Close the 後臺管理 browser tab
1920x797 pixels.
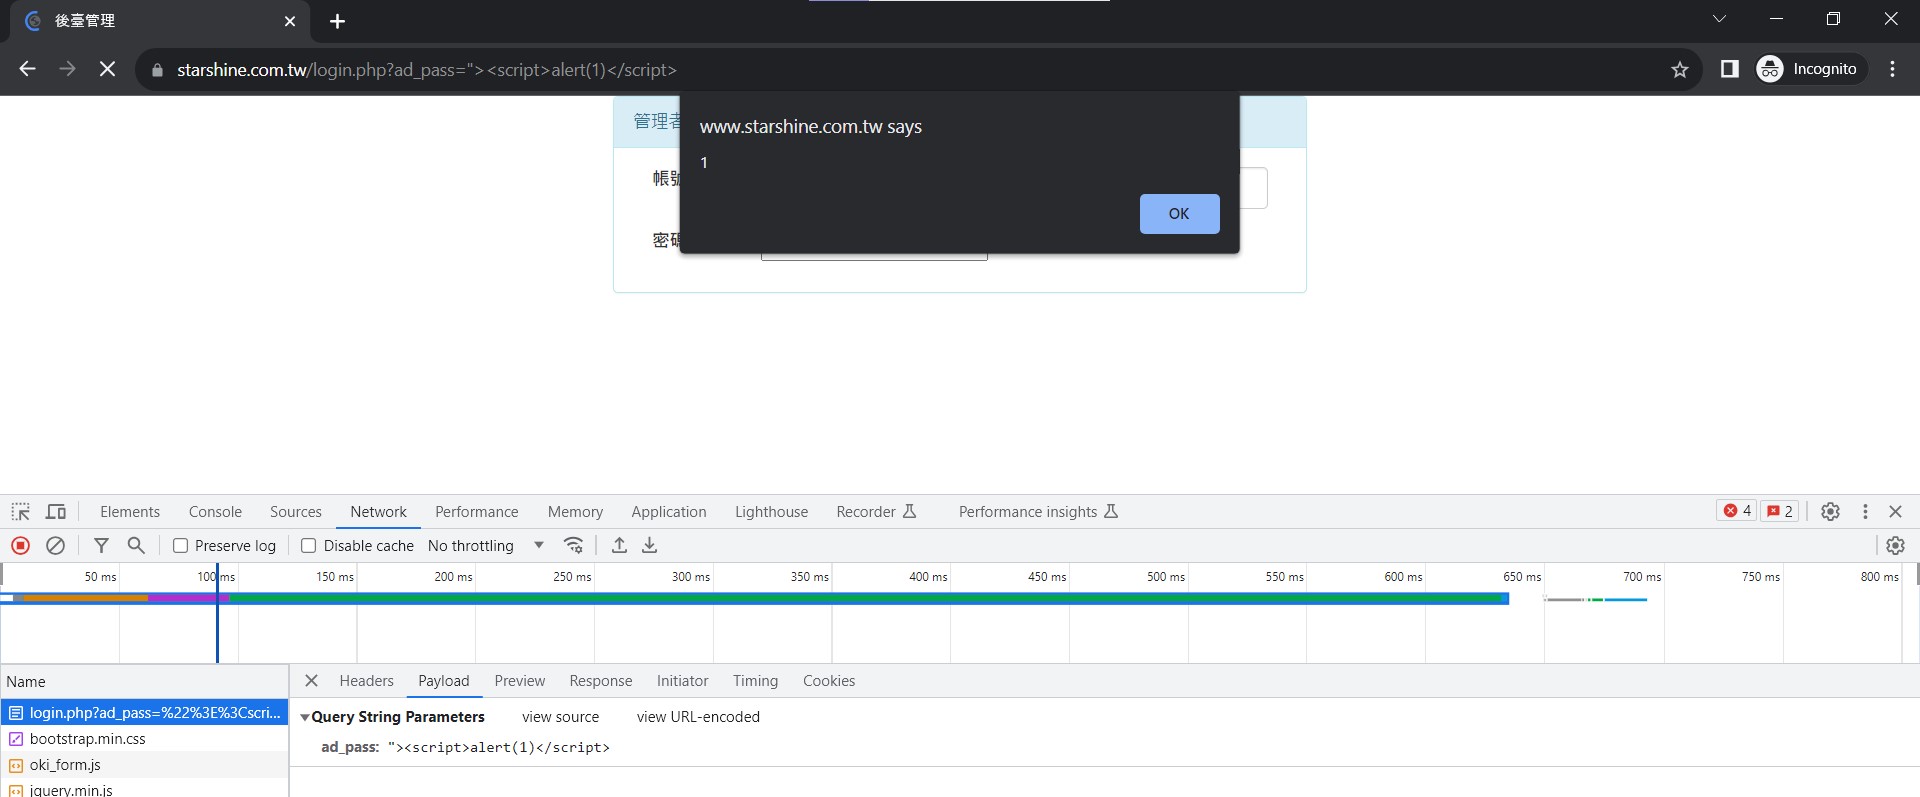pos(290,21)
